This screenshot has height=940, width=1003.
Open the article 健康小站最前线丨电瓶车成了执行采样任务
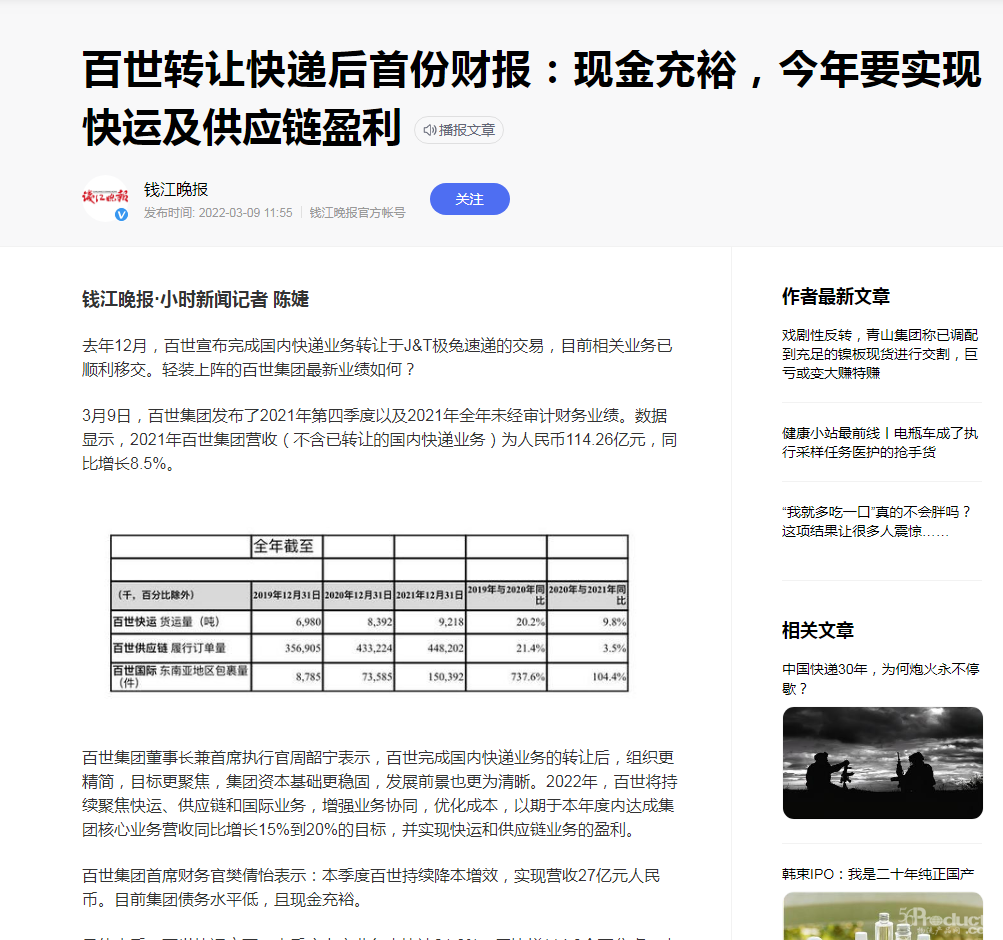tap(880, 443)
